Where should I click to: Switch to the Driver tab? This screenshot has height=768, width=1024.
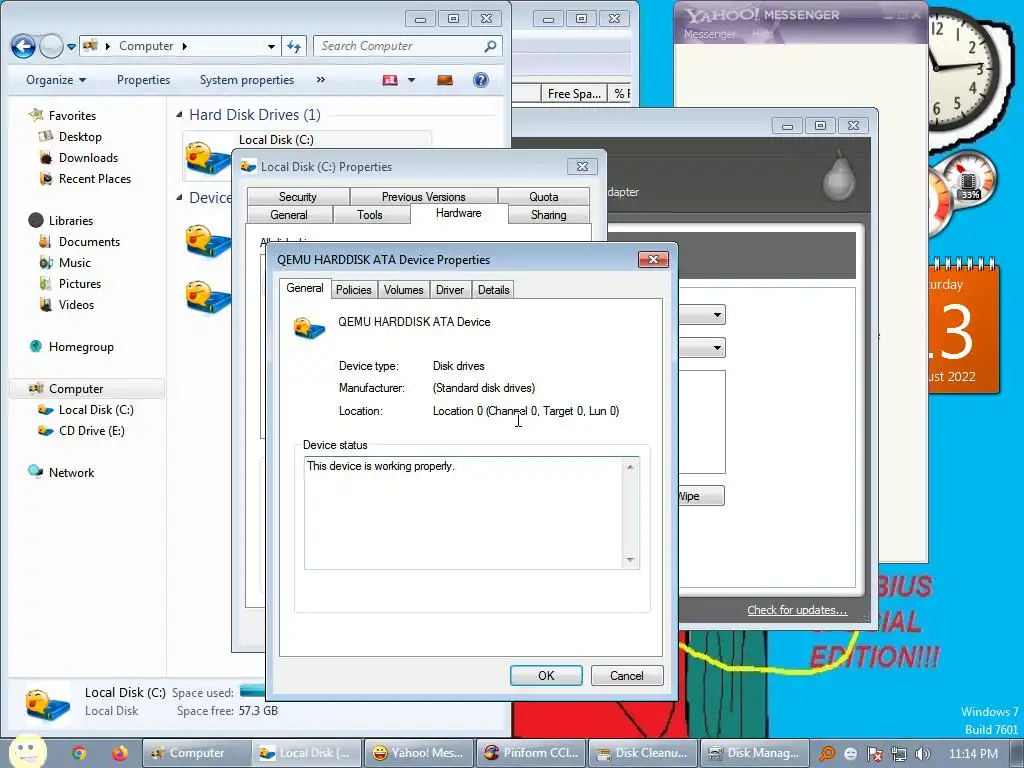[x=450, y=289]
